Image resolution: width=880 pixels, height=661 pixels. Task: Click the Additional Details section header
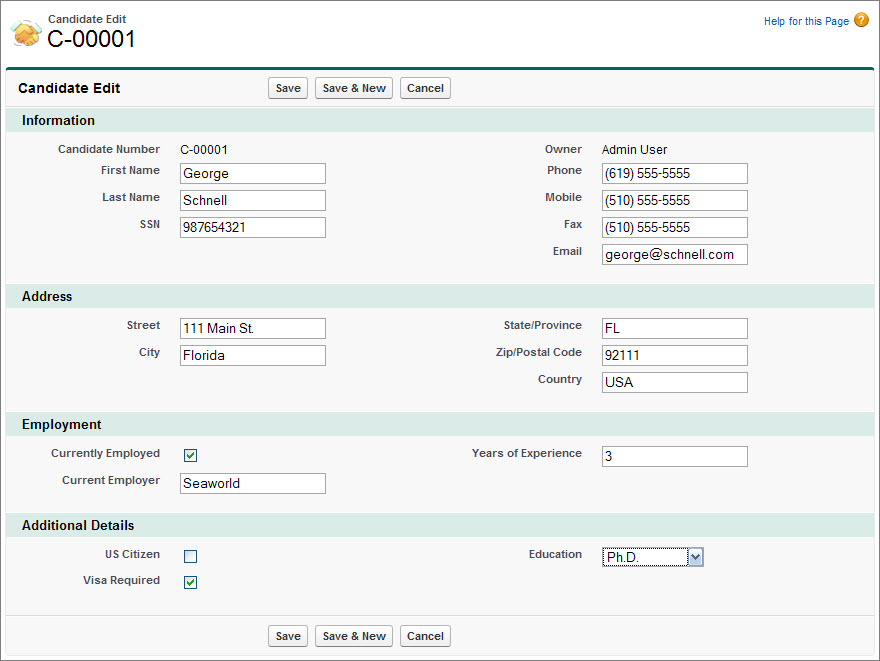[440, 525]
